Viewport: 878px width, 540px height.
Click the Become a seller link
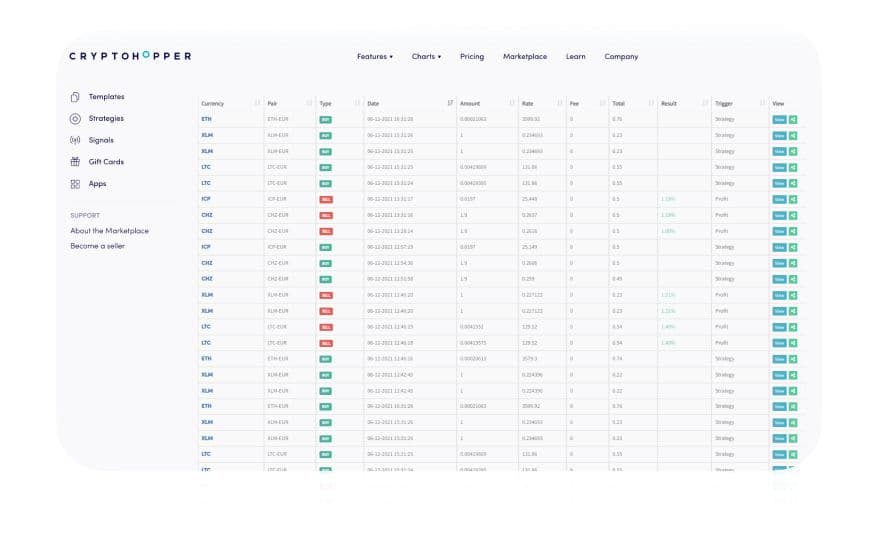97,246
